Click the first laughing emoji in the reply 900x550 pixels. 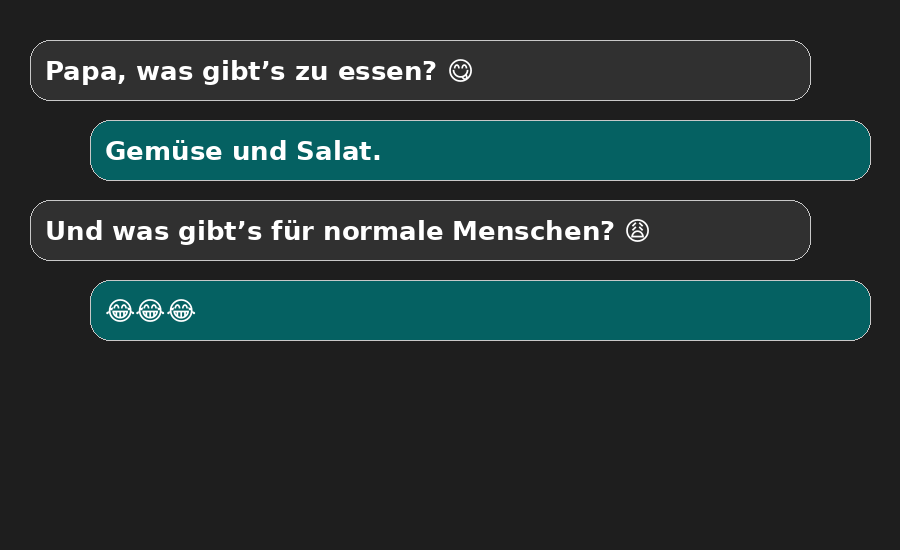[120, 311]
